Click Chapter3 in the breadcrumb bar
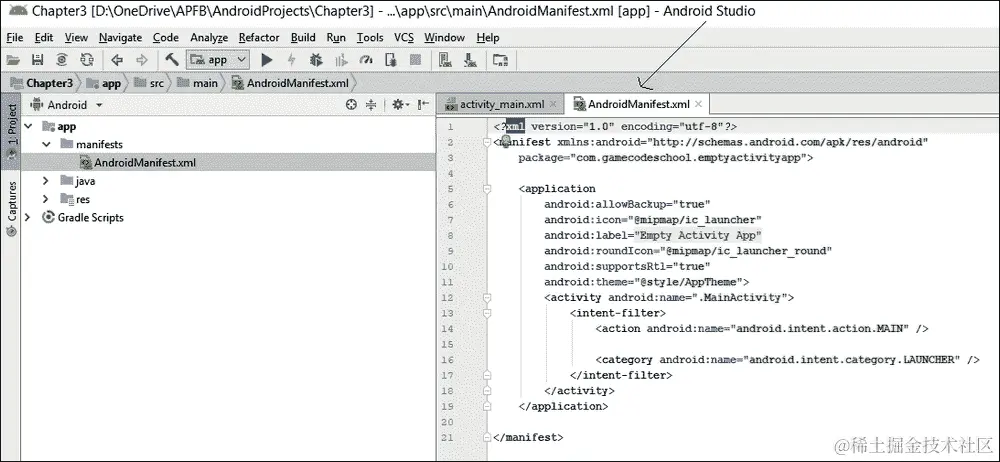 click(x=42, y=83)
